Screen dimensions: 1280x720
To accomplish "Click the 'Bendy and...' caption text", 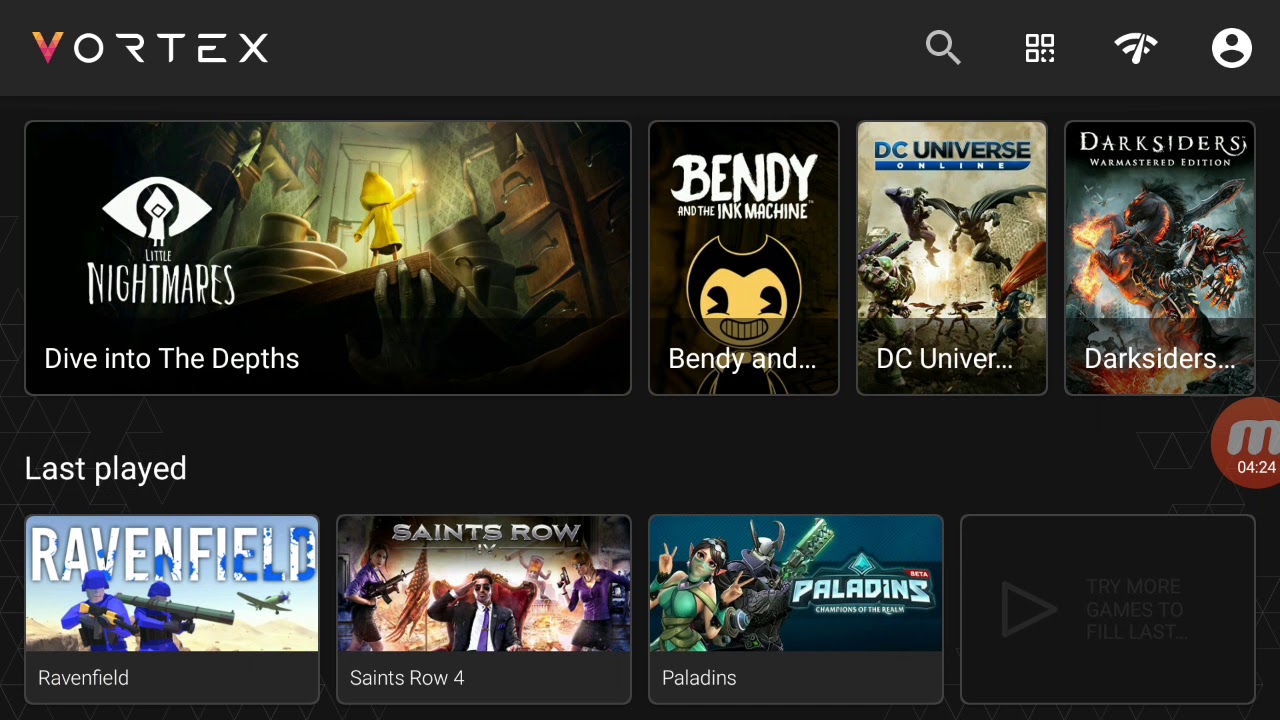I will coord(742,358).
